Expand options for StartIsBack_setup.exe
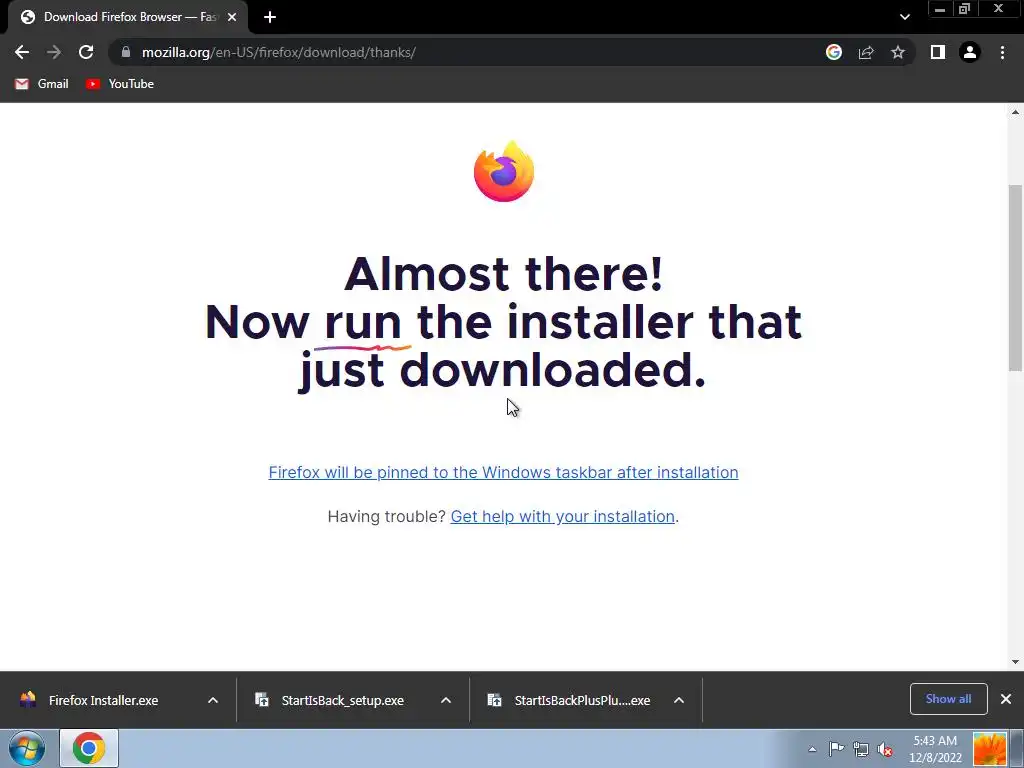The width and height of the screenshot is (1024, 768). pyautogui.click(x=446, y=700)
